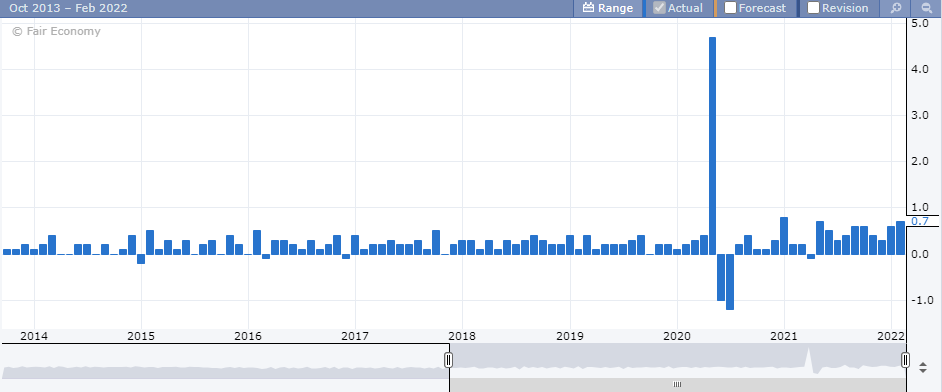Image resolution: width=942 pixels, height=392 pixels.
Task: Enable the Revision checkbox
Action: pyautogui.click(x=813, y=8)
